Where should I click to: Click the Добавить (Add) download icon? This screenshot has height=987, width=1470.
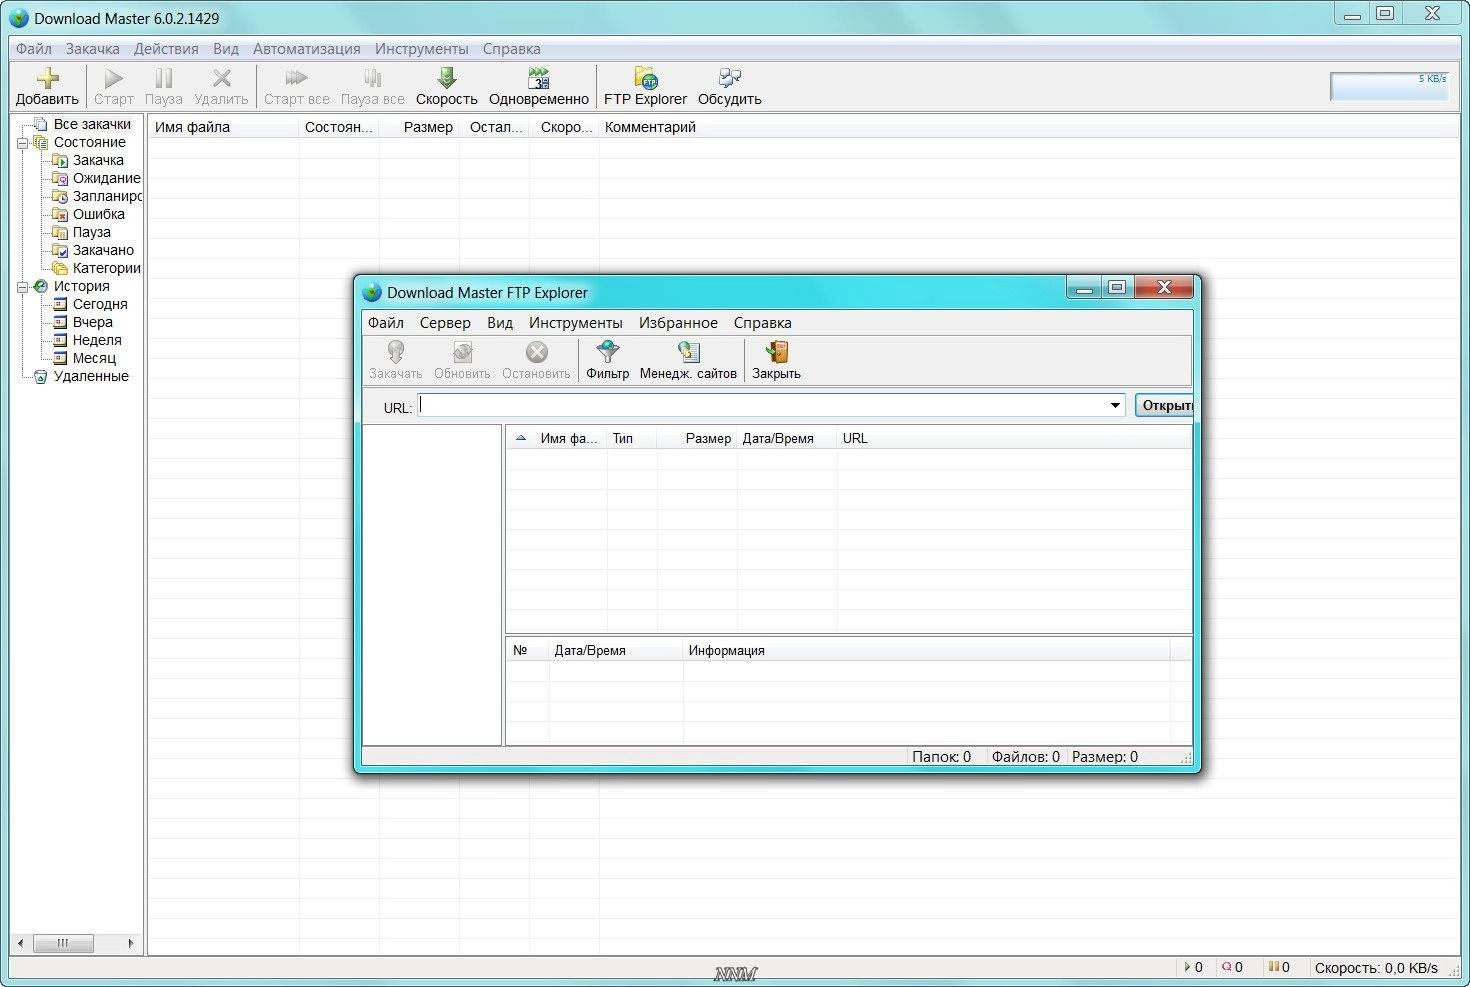pyautogui.click(x=47, y=78)
